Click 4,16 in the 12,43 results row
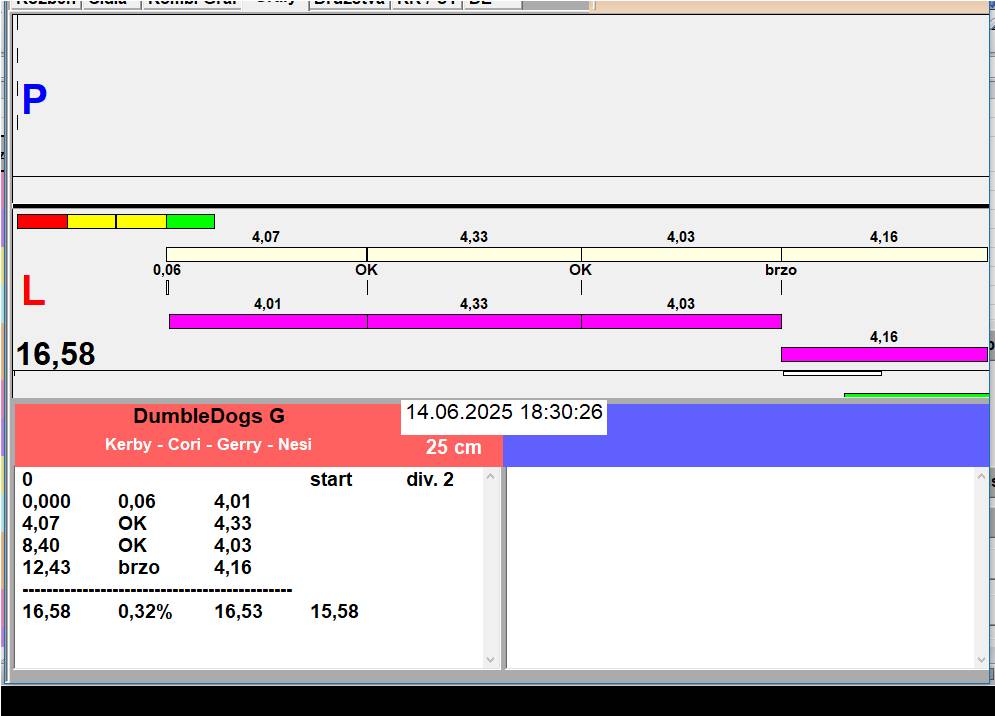Viewport: 995px width, 716px height. click(x=232, y=567)
